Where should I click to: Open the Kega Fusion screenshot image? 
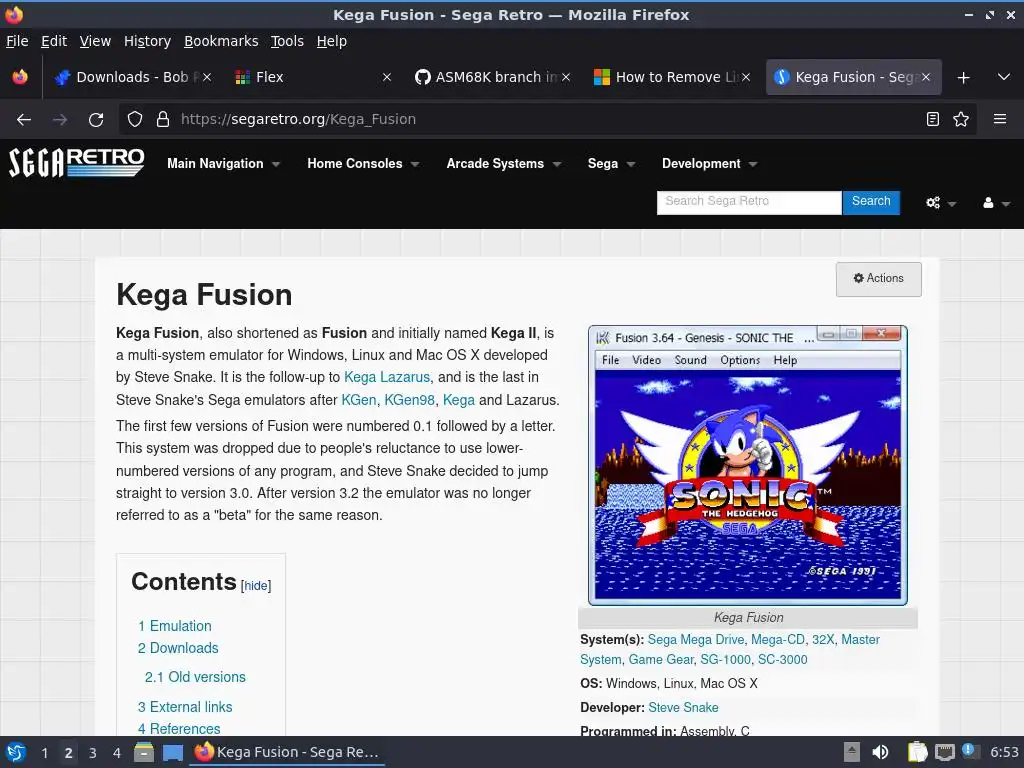[x=748, y=466]
